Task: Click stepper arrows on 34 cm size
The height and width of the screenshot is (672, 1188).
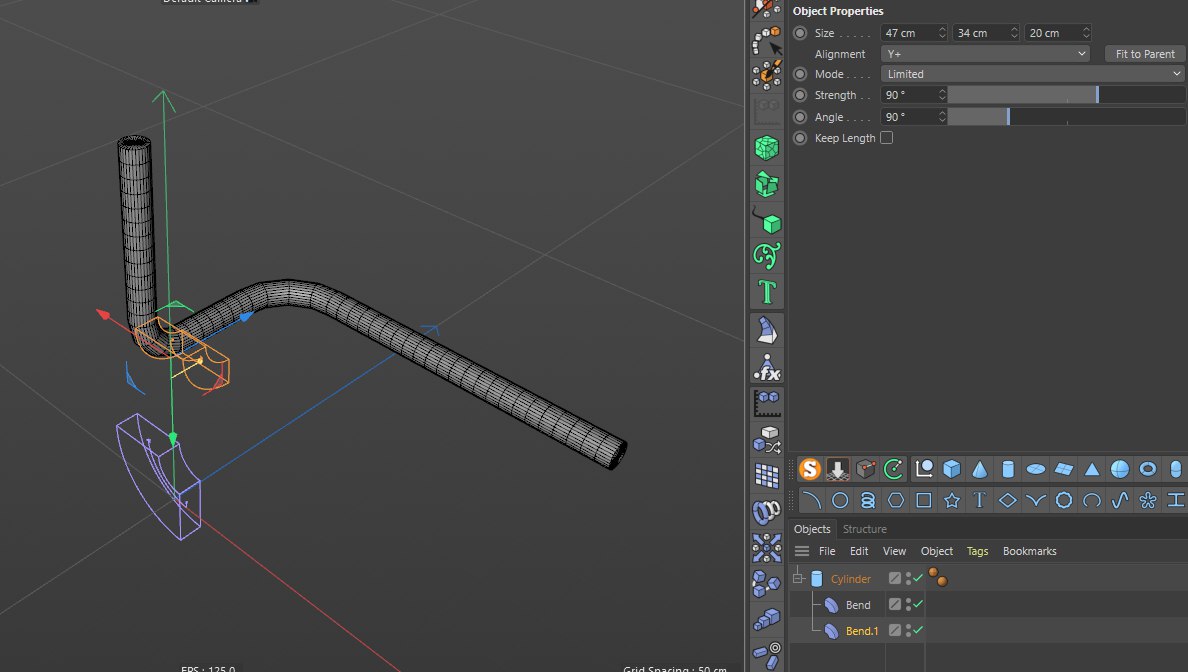Action: [x=1014, y=33]
